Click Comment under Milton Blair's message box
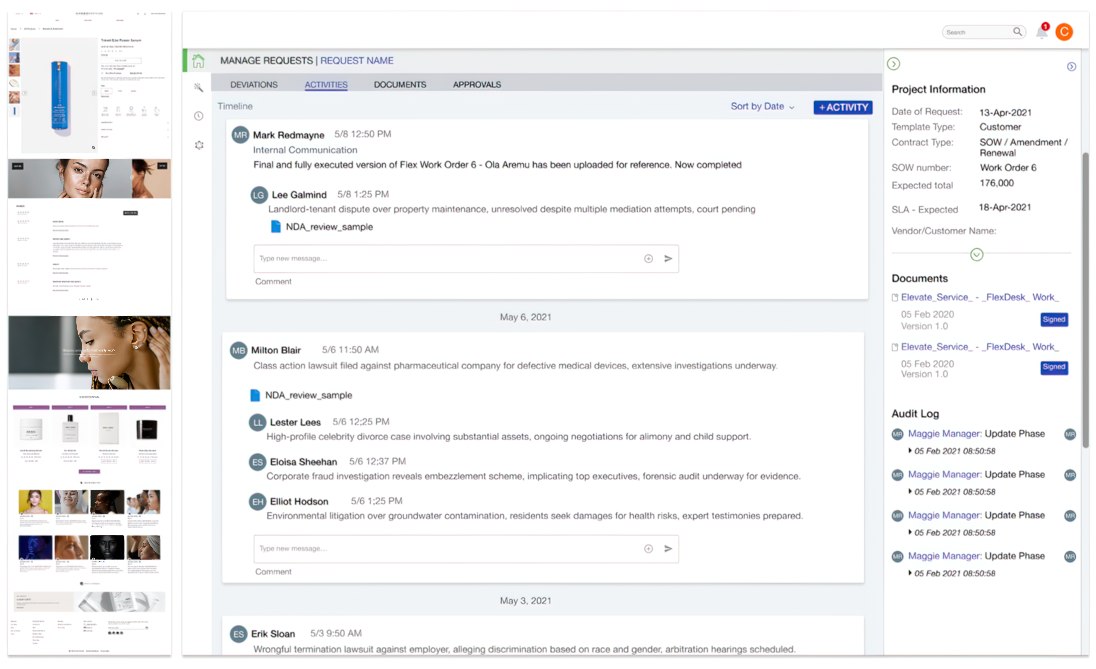 [273, 571]
